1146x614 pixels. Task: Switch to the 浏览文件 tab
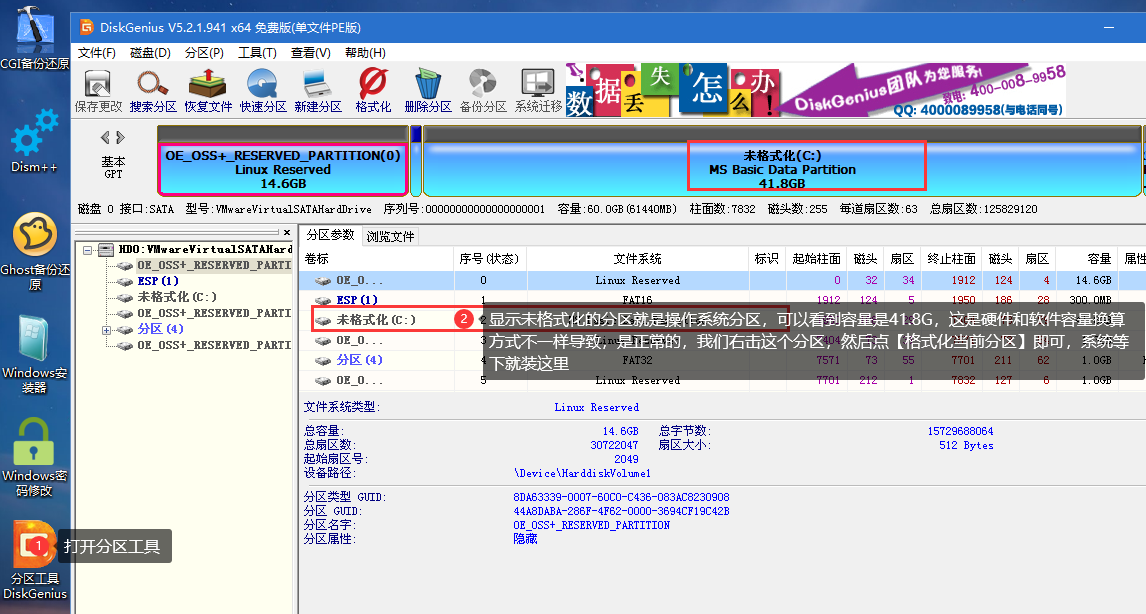click(390, 237)
